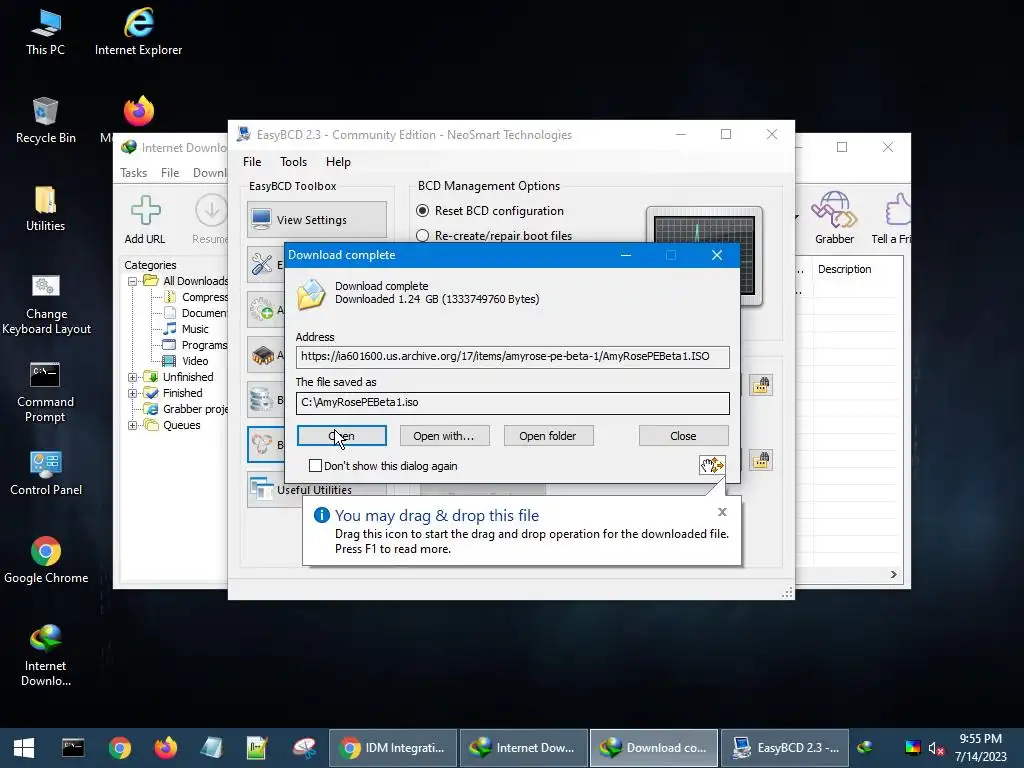Click the lower binoculars browse icon in EasyBCD
Screen dimensions: 1024x768
pos(761,460)
